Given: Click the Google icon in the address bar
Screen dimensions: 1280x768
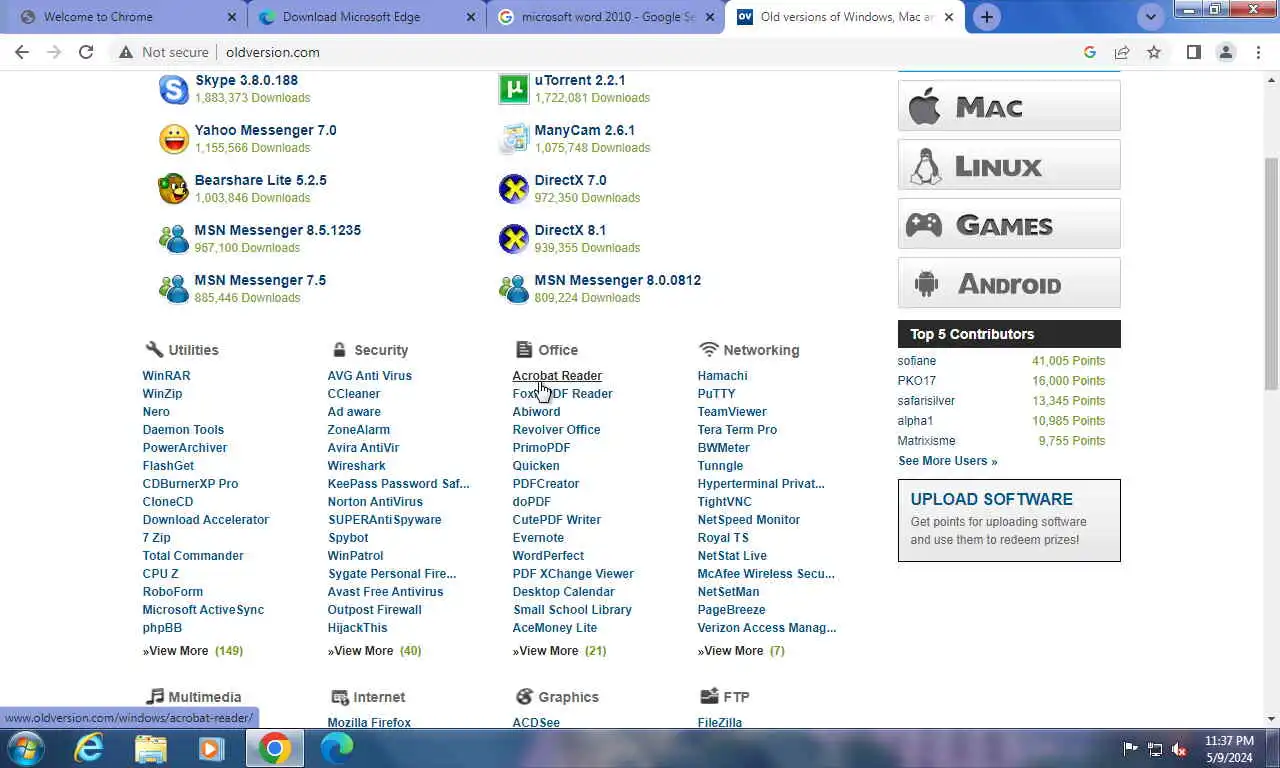Looking at the screenshot, I should click(x=1090, y=52).
